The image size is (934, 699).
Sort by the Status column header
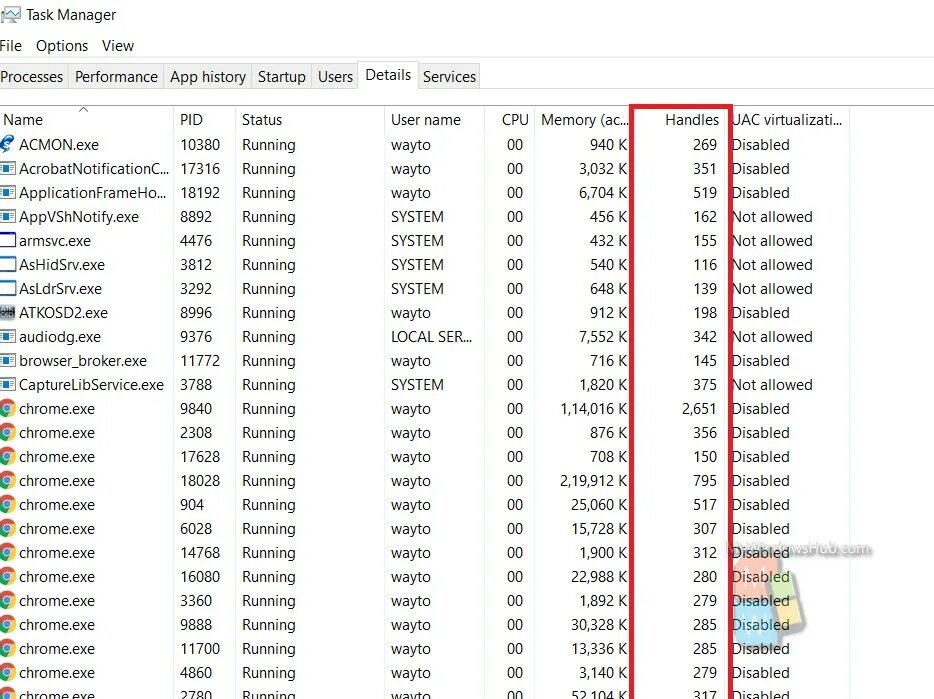310,119
